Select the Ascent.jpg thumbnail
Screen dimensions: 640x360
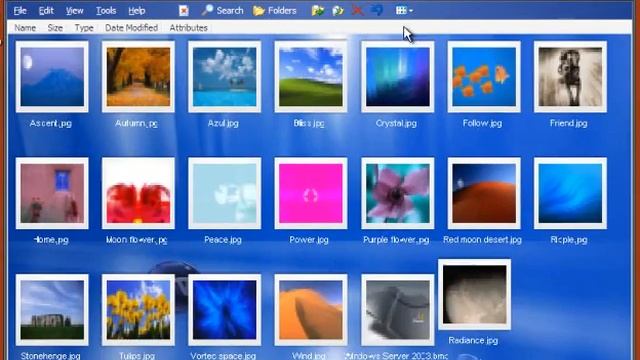point(52,76)
